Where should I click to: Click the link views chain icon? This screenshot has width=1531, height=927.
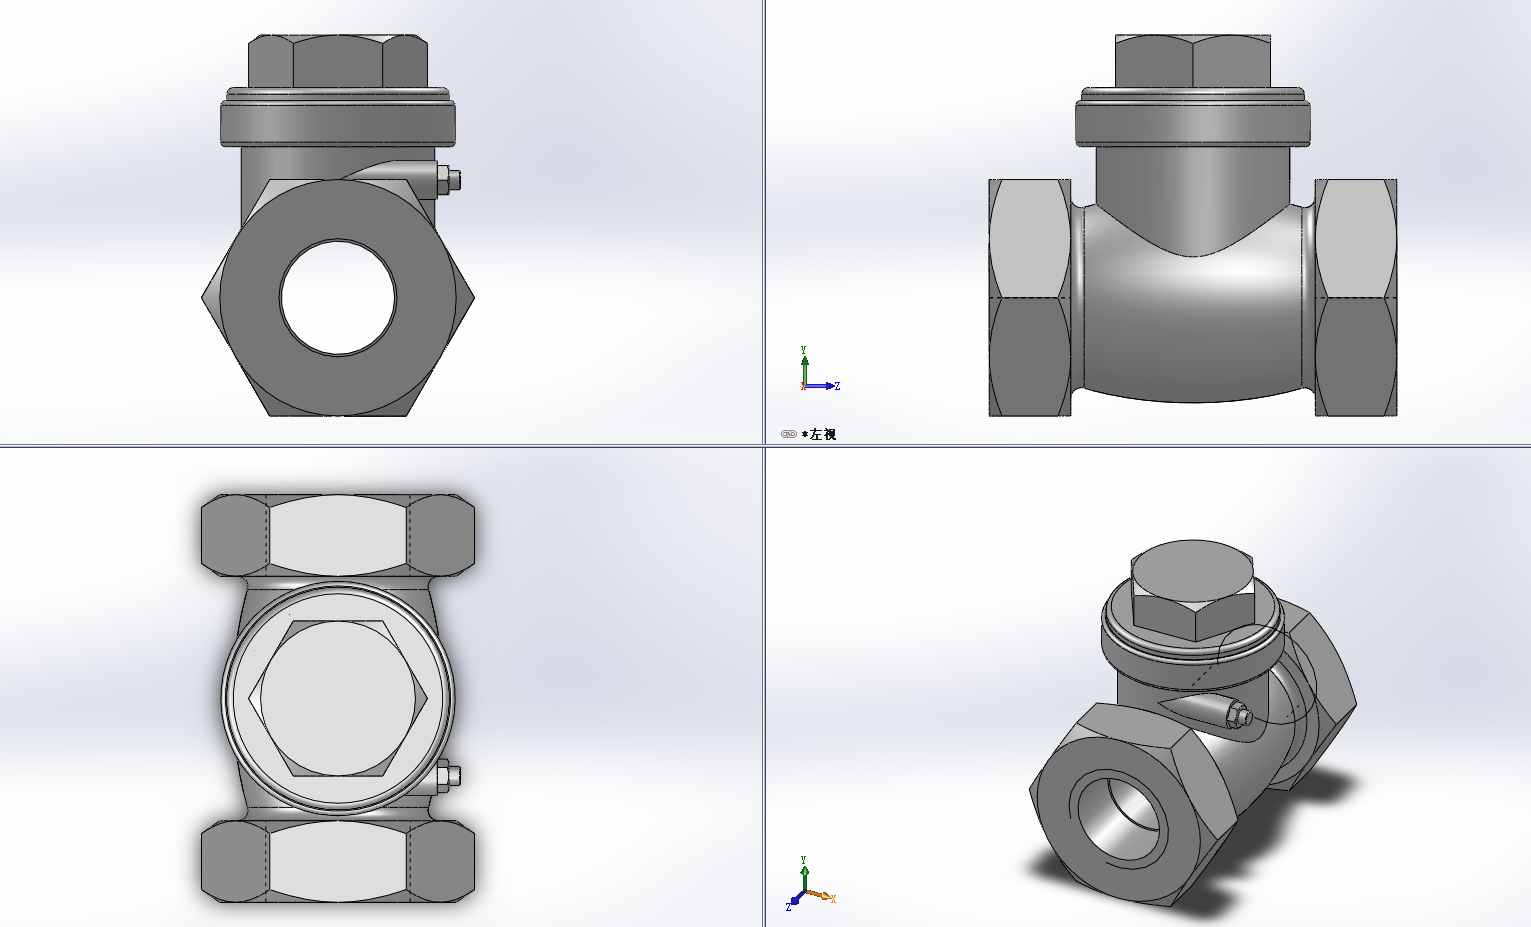click(x=788, y=434)
